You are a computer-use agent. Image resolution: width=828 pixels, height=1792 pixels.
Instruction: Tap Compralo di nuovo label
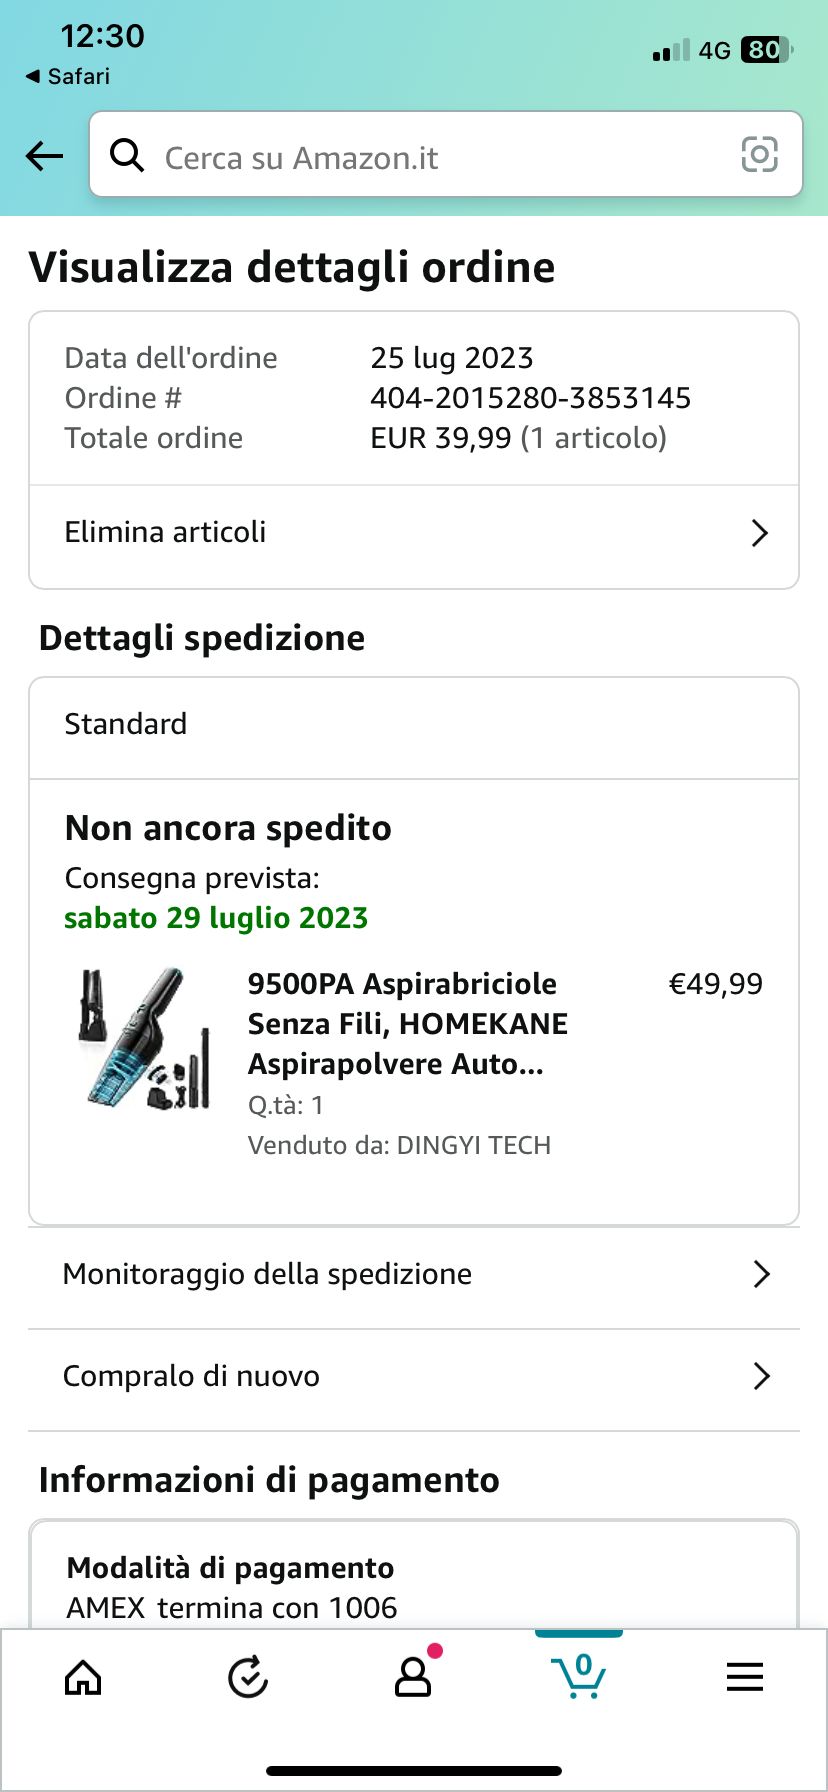pyautogui.click(x=192, y=1376)
